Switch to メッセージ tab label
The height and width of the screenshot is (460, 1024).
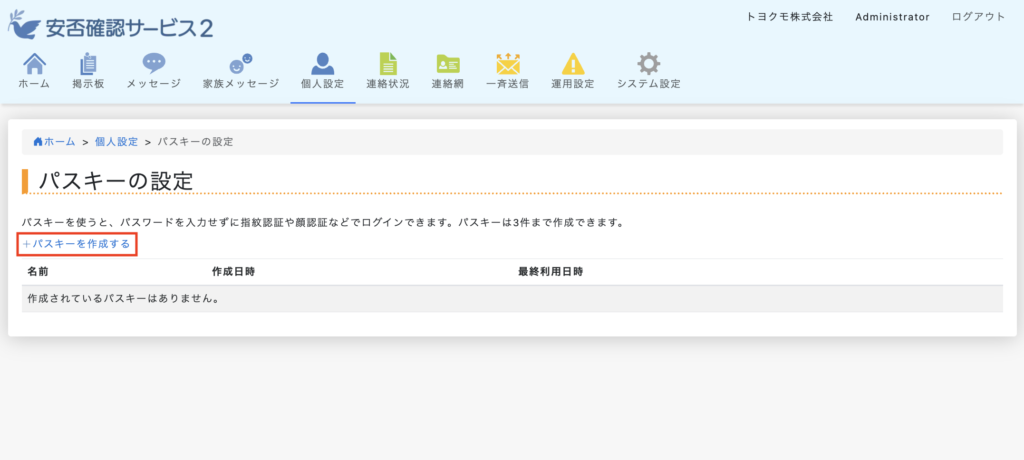point(153,84)
